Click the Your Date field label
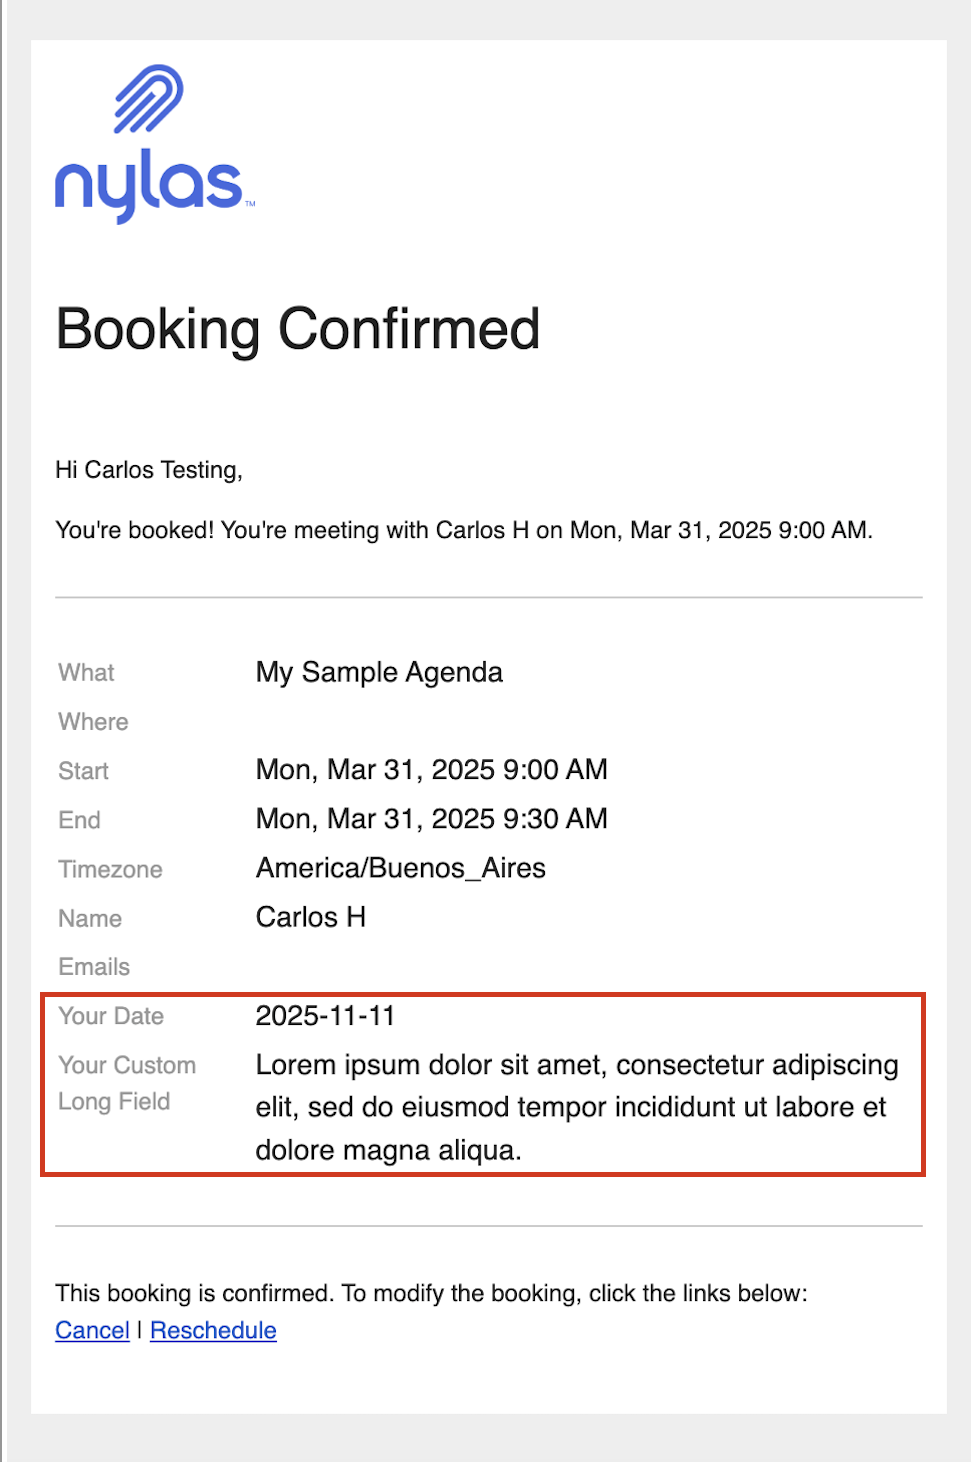 pyautogui.click(x=111, y=1016)
